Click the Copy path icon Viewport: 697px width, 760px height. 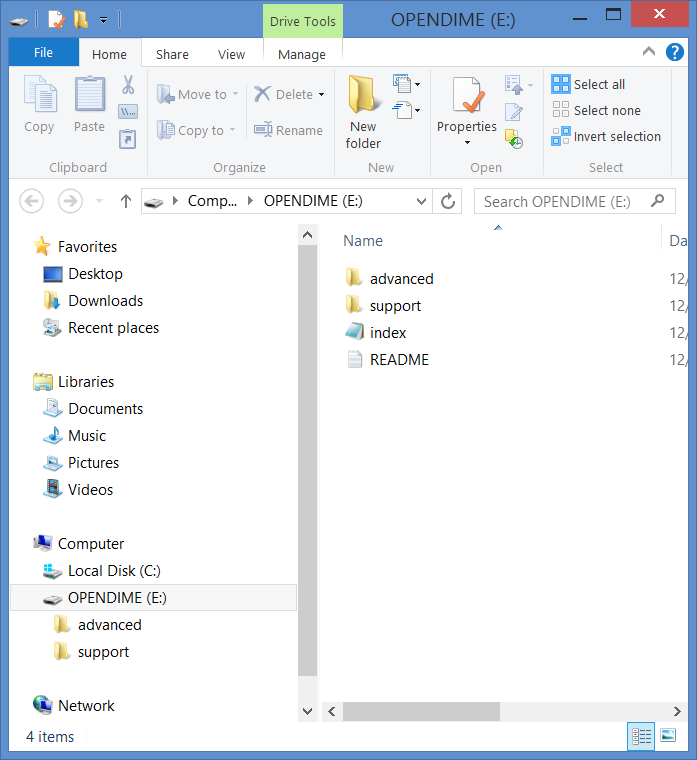coord(128,112)
